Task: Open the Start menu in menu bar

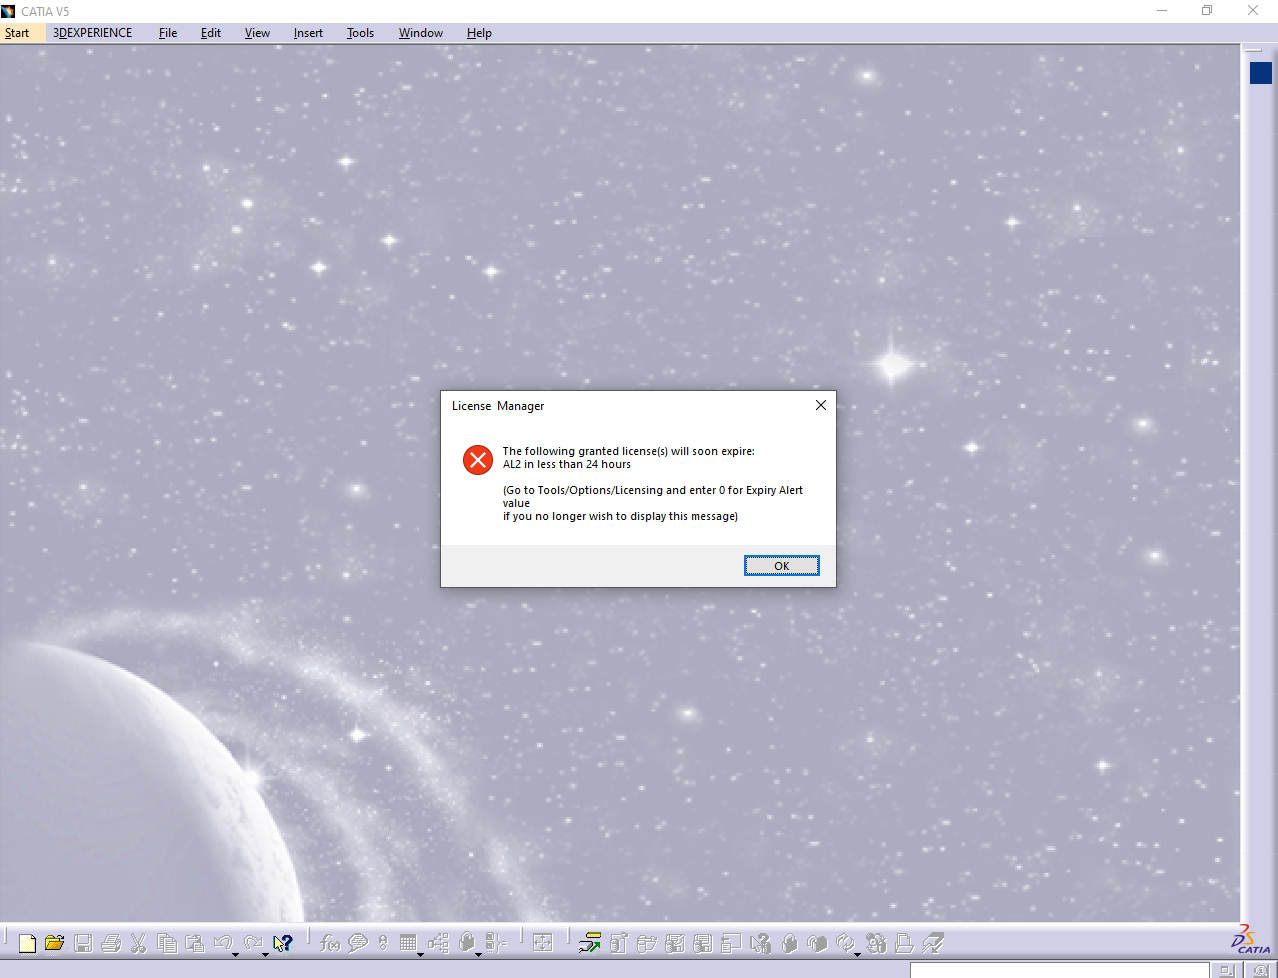Action: (17, 33)
